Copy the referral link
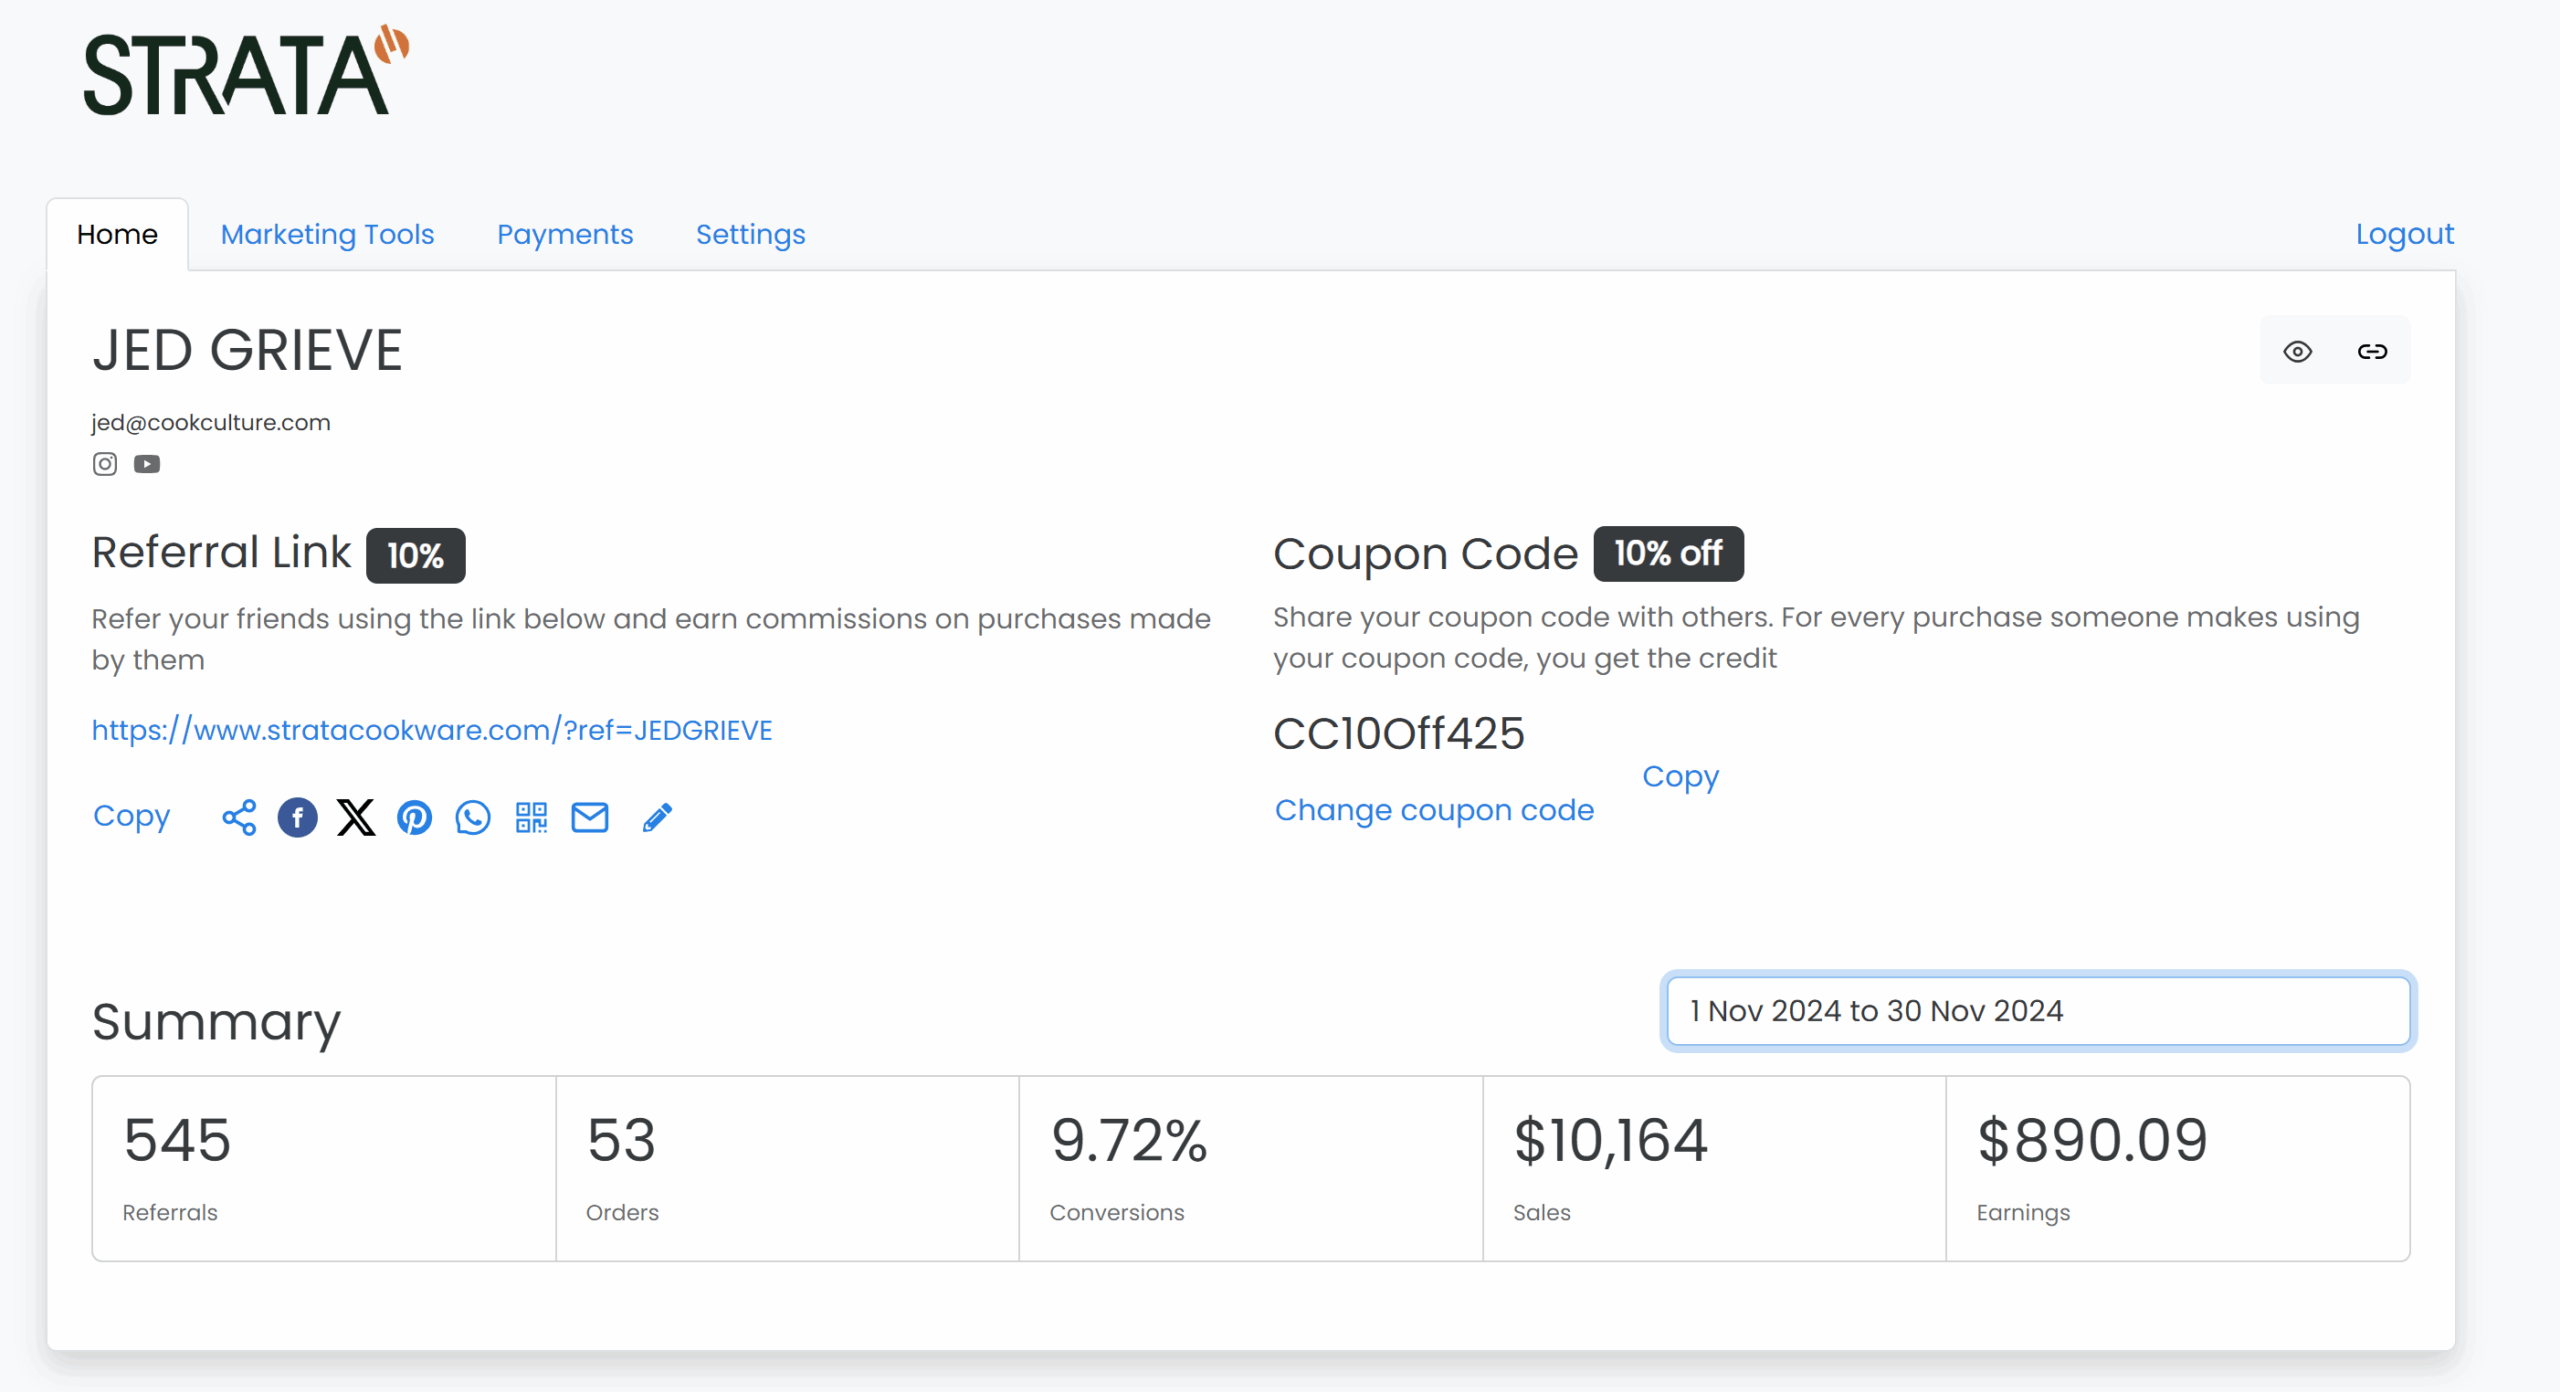 (x=131, y=816)
